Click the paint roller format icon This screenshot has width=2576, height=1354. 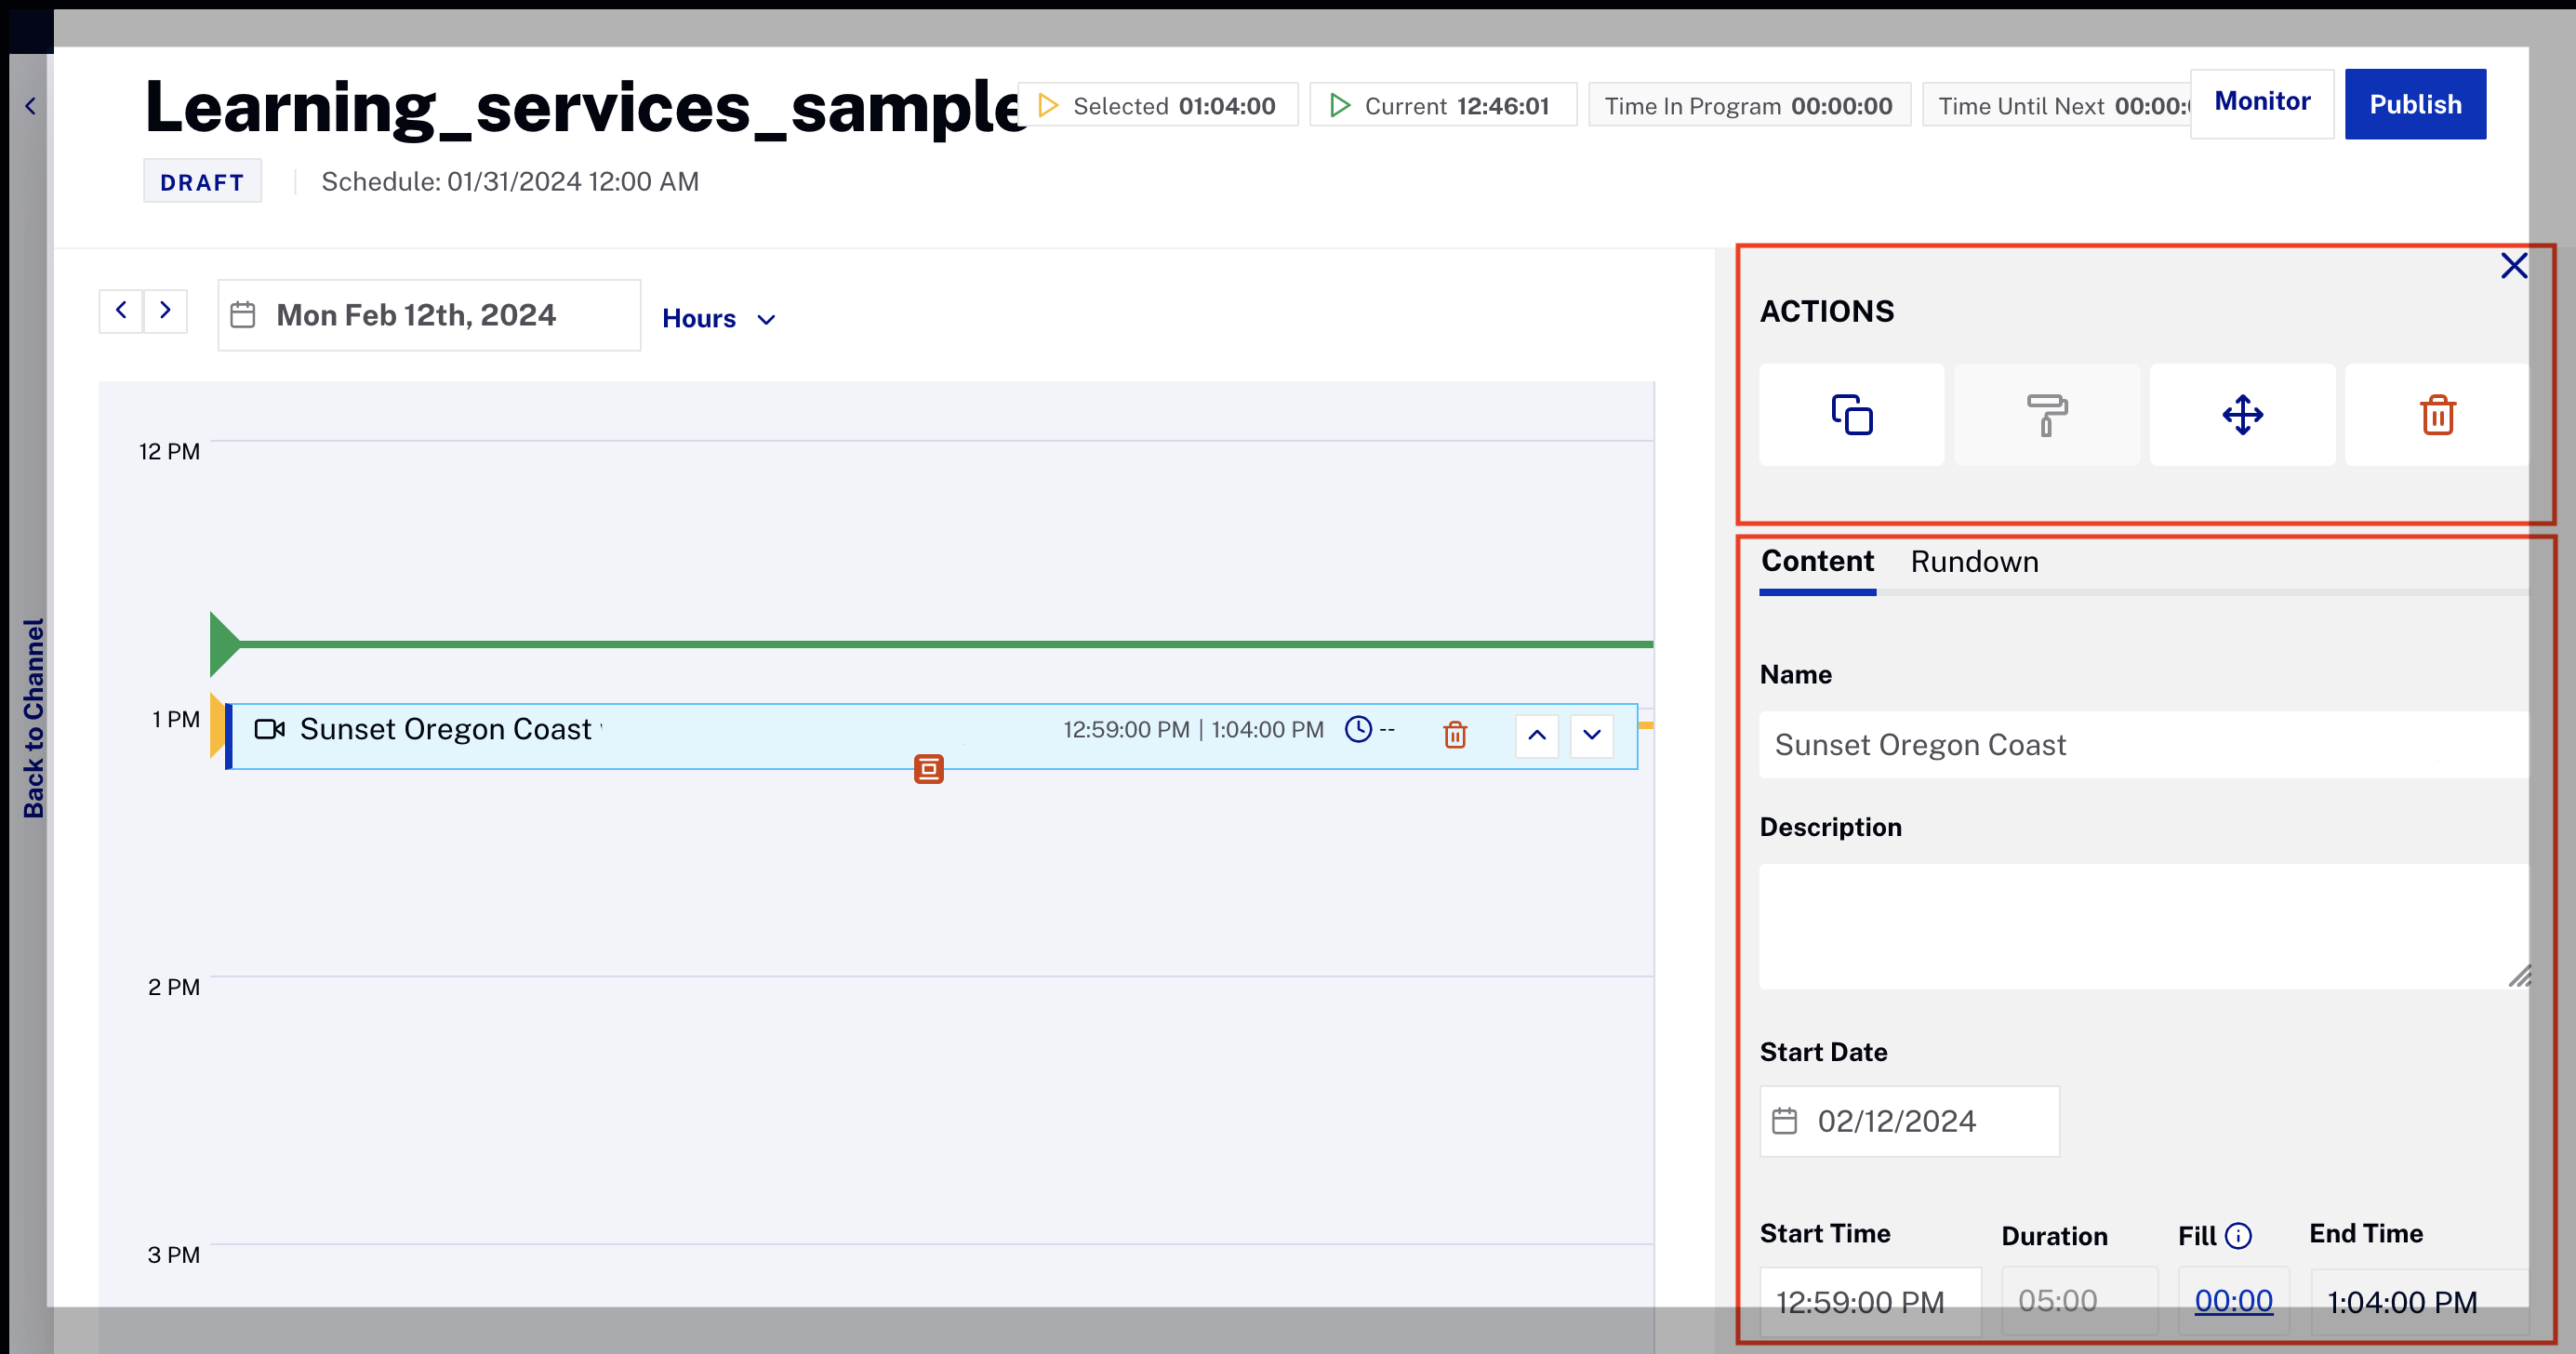click(2046, 414)
